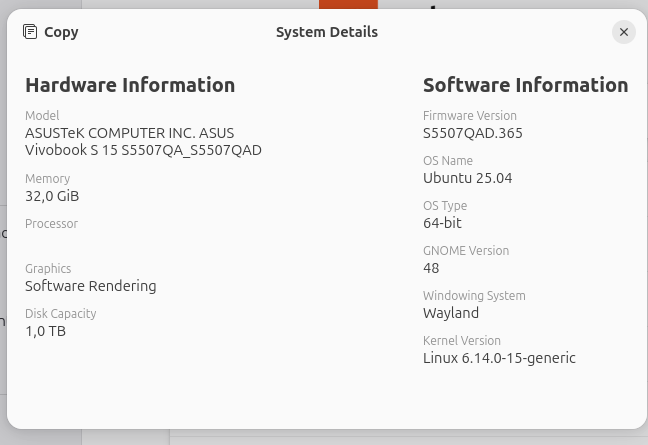Click the Disk Capacity label
The width and height of the screenshot is (648, 445).
coord(61,314)
